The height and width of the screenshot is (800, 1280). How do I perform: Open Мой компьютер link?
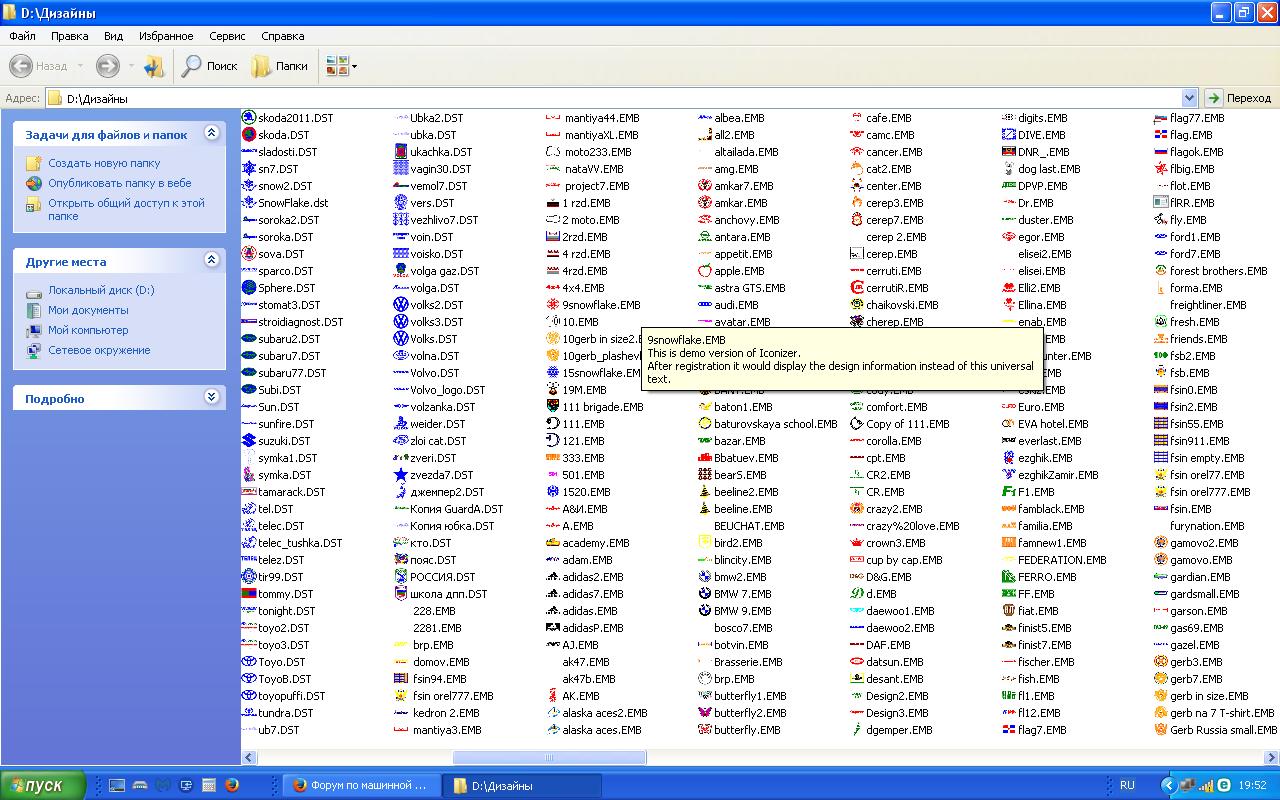point(88,330)
